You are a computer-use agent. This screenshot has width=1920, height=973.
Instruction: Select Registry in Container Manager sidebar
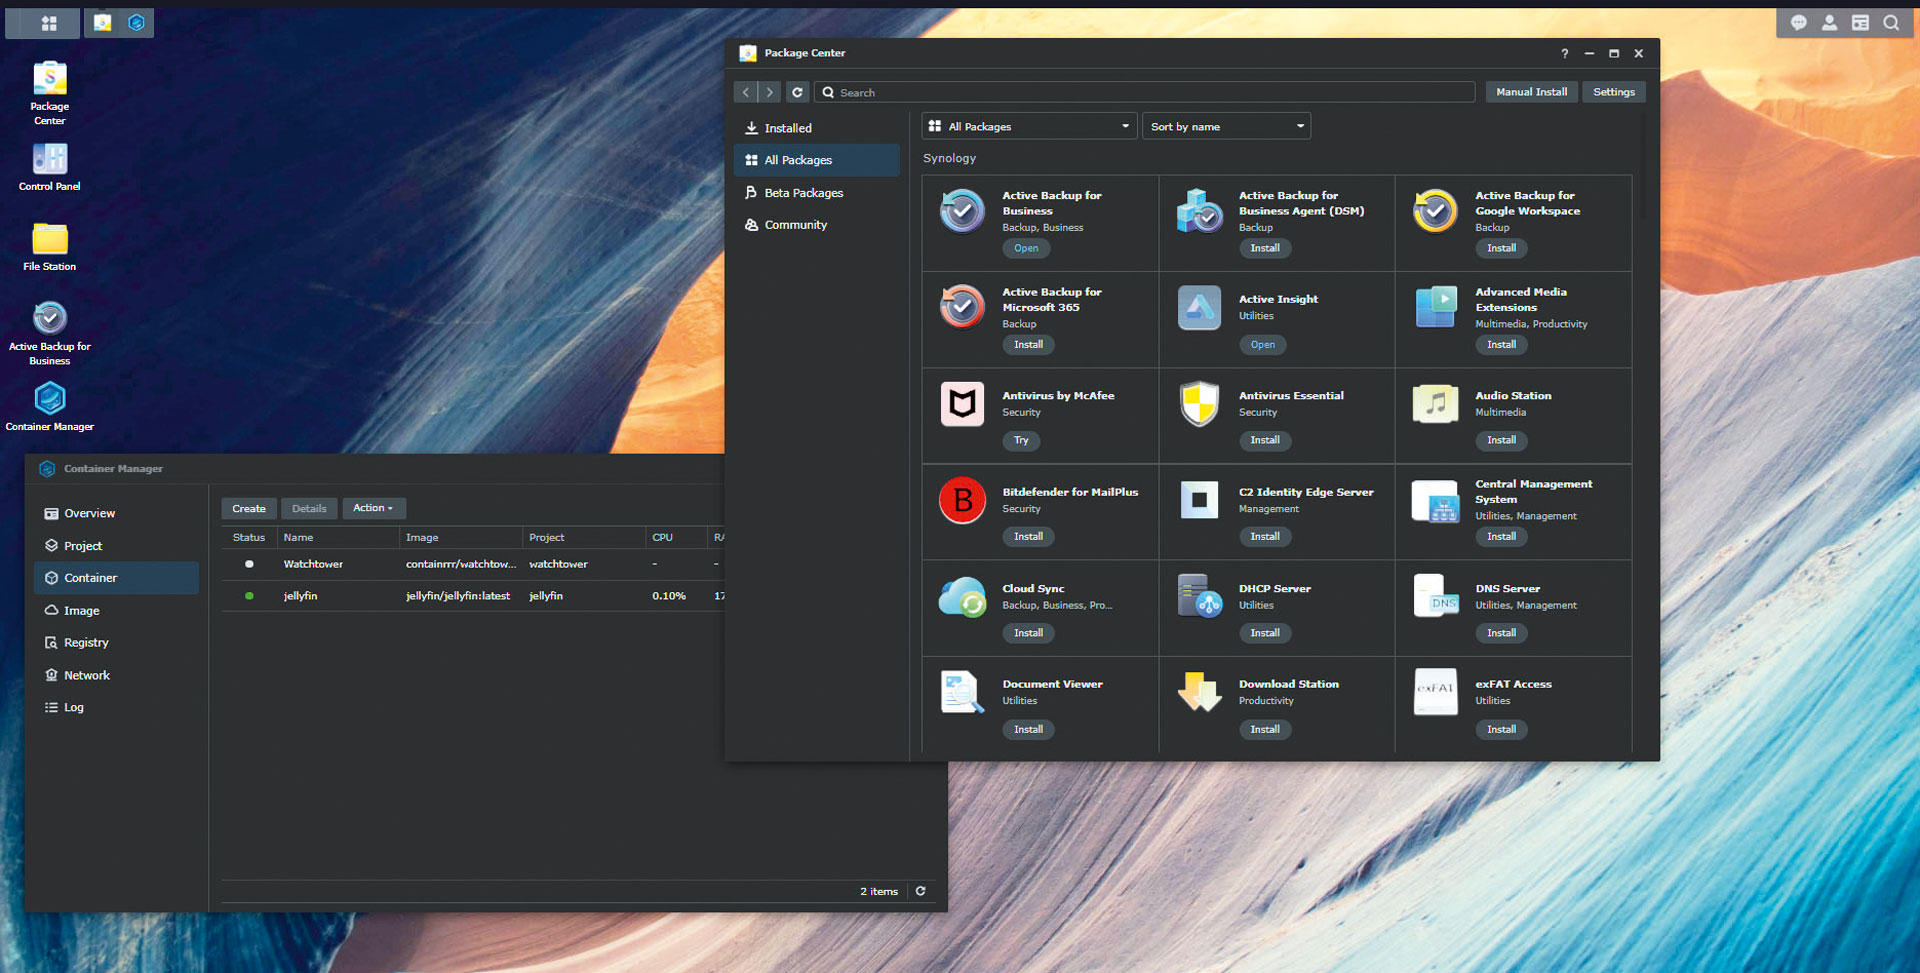(x=86, y=643)
